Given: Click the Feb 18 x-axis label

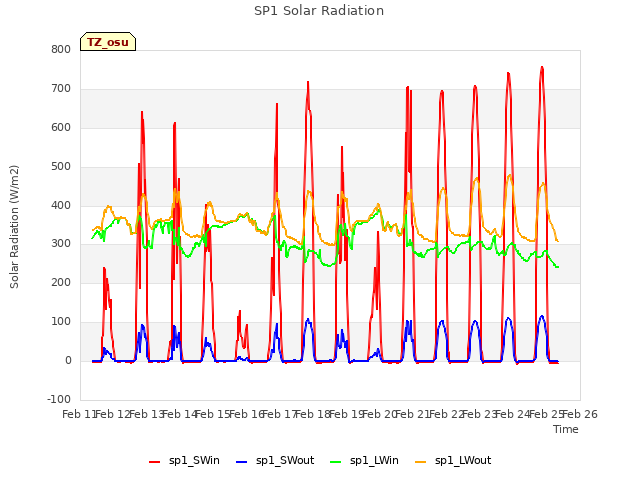Looking at the screenshot, I should (x=313, y=414).
